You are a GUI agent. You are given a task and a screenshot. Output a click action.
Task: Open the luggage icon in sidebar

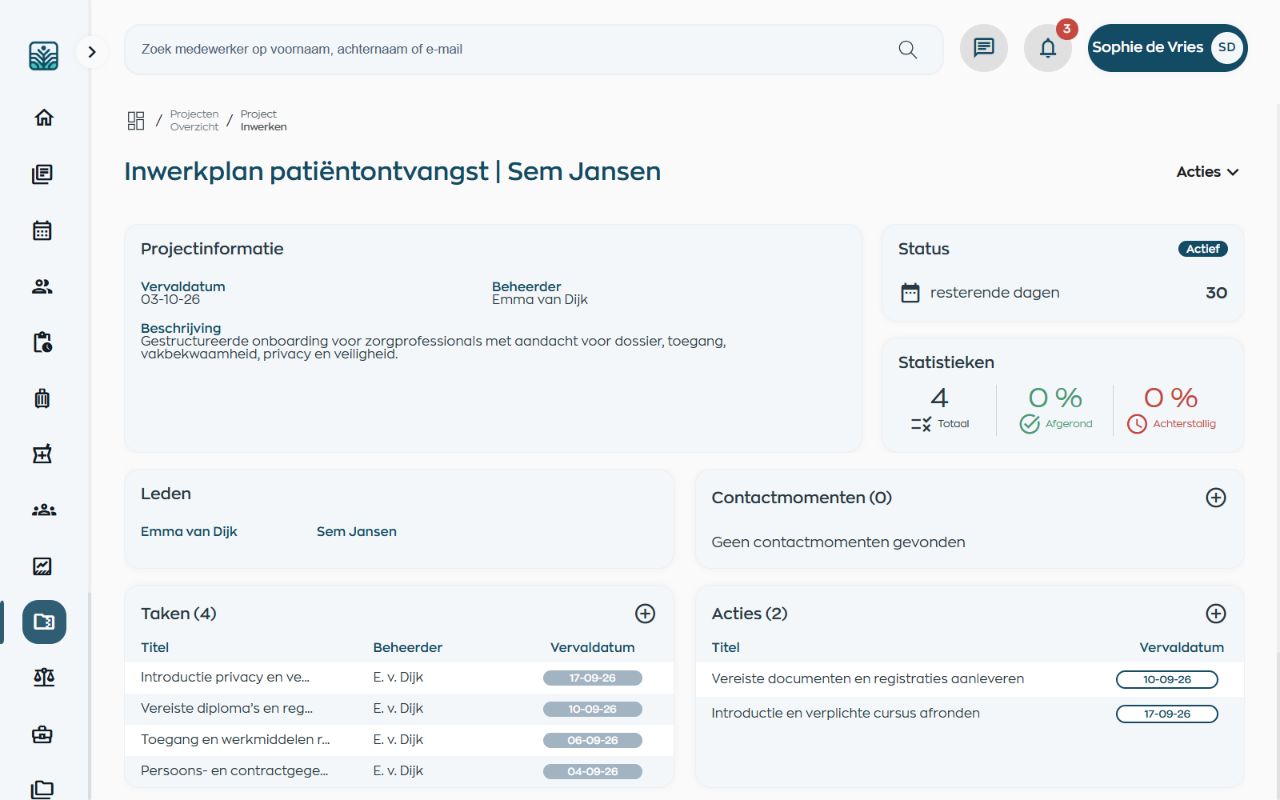(43, 399)
